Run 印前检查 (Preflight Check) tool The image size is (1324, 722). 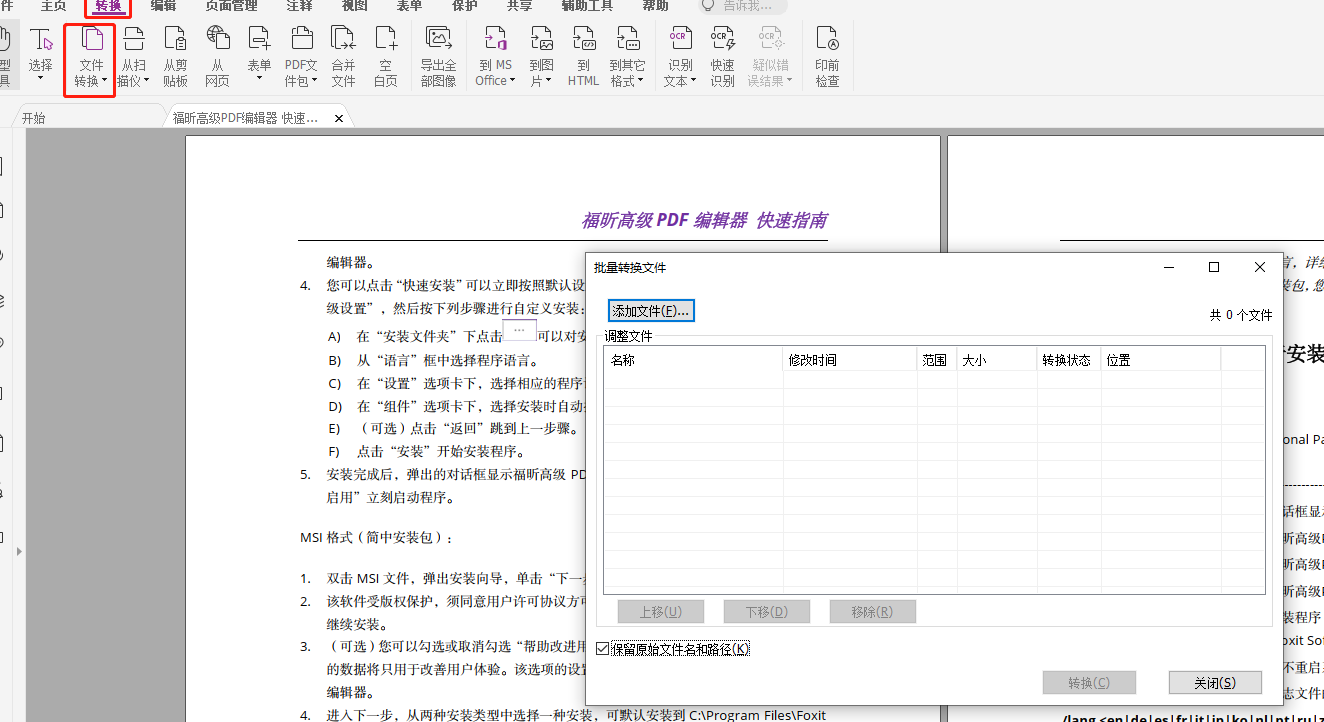point(828,57)
